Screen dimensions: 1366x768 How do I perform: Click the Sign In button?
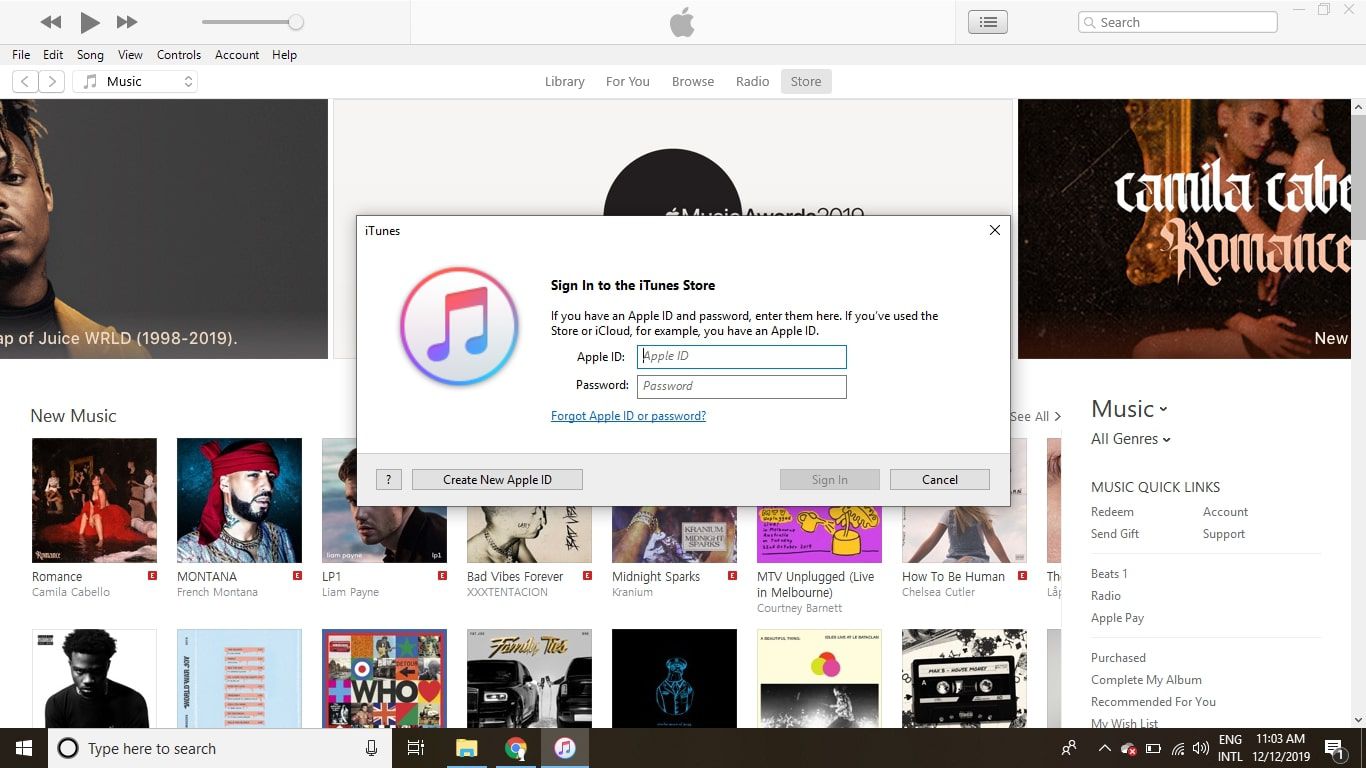830,480
